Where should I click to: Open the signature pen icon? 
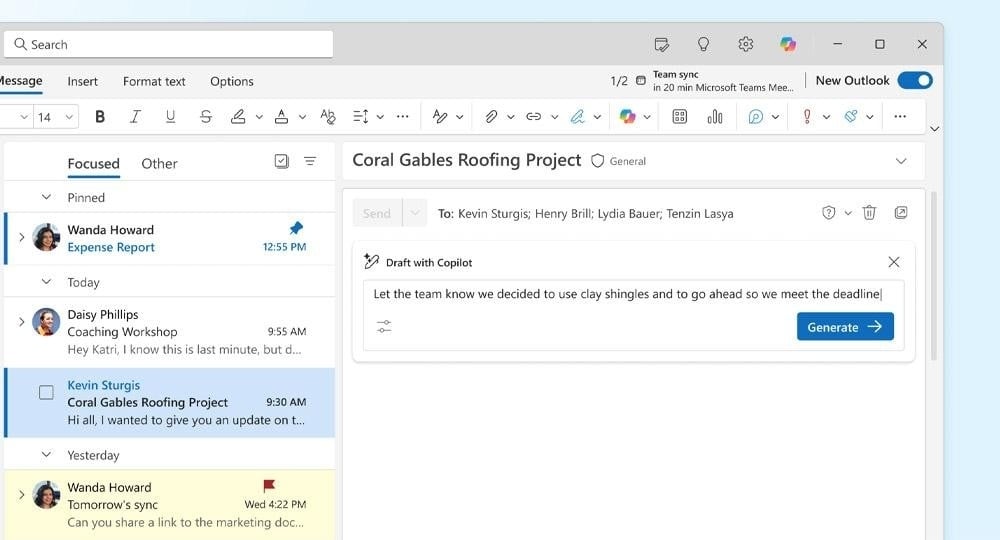point(577,117)
